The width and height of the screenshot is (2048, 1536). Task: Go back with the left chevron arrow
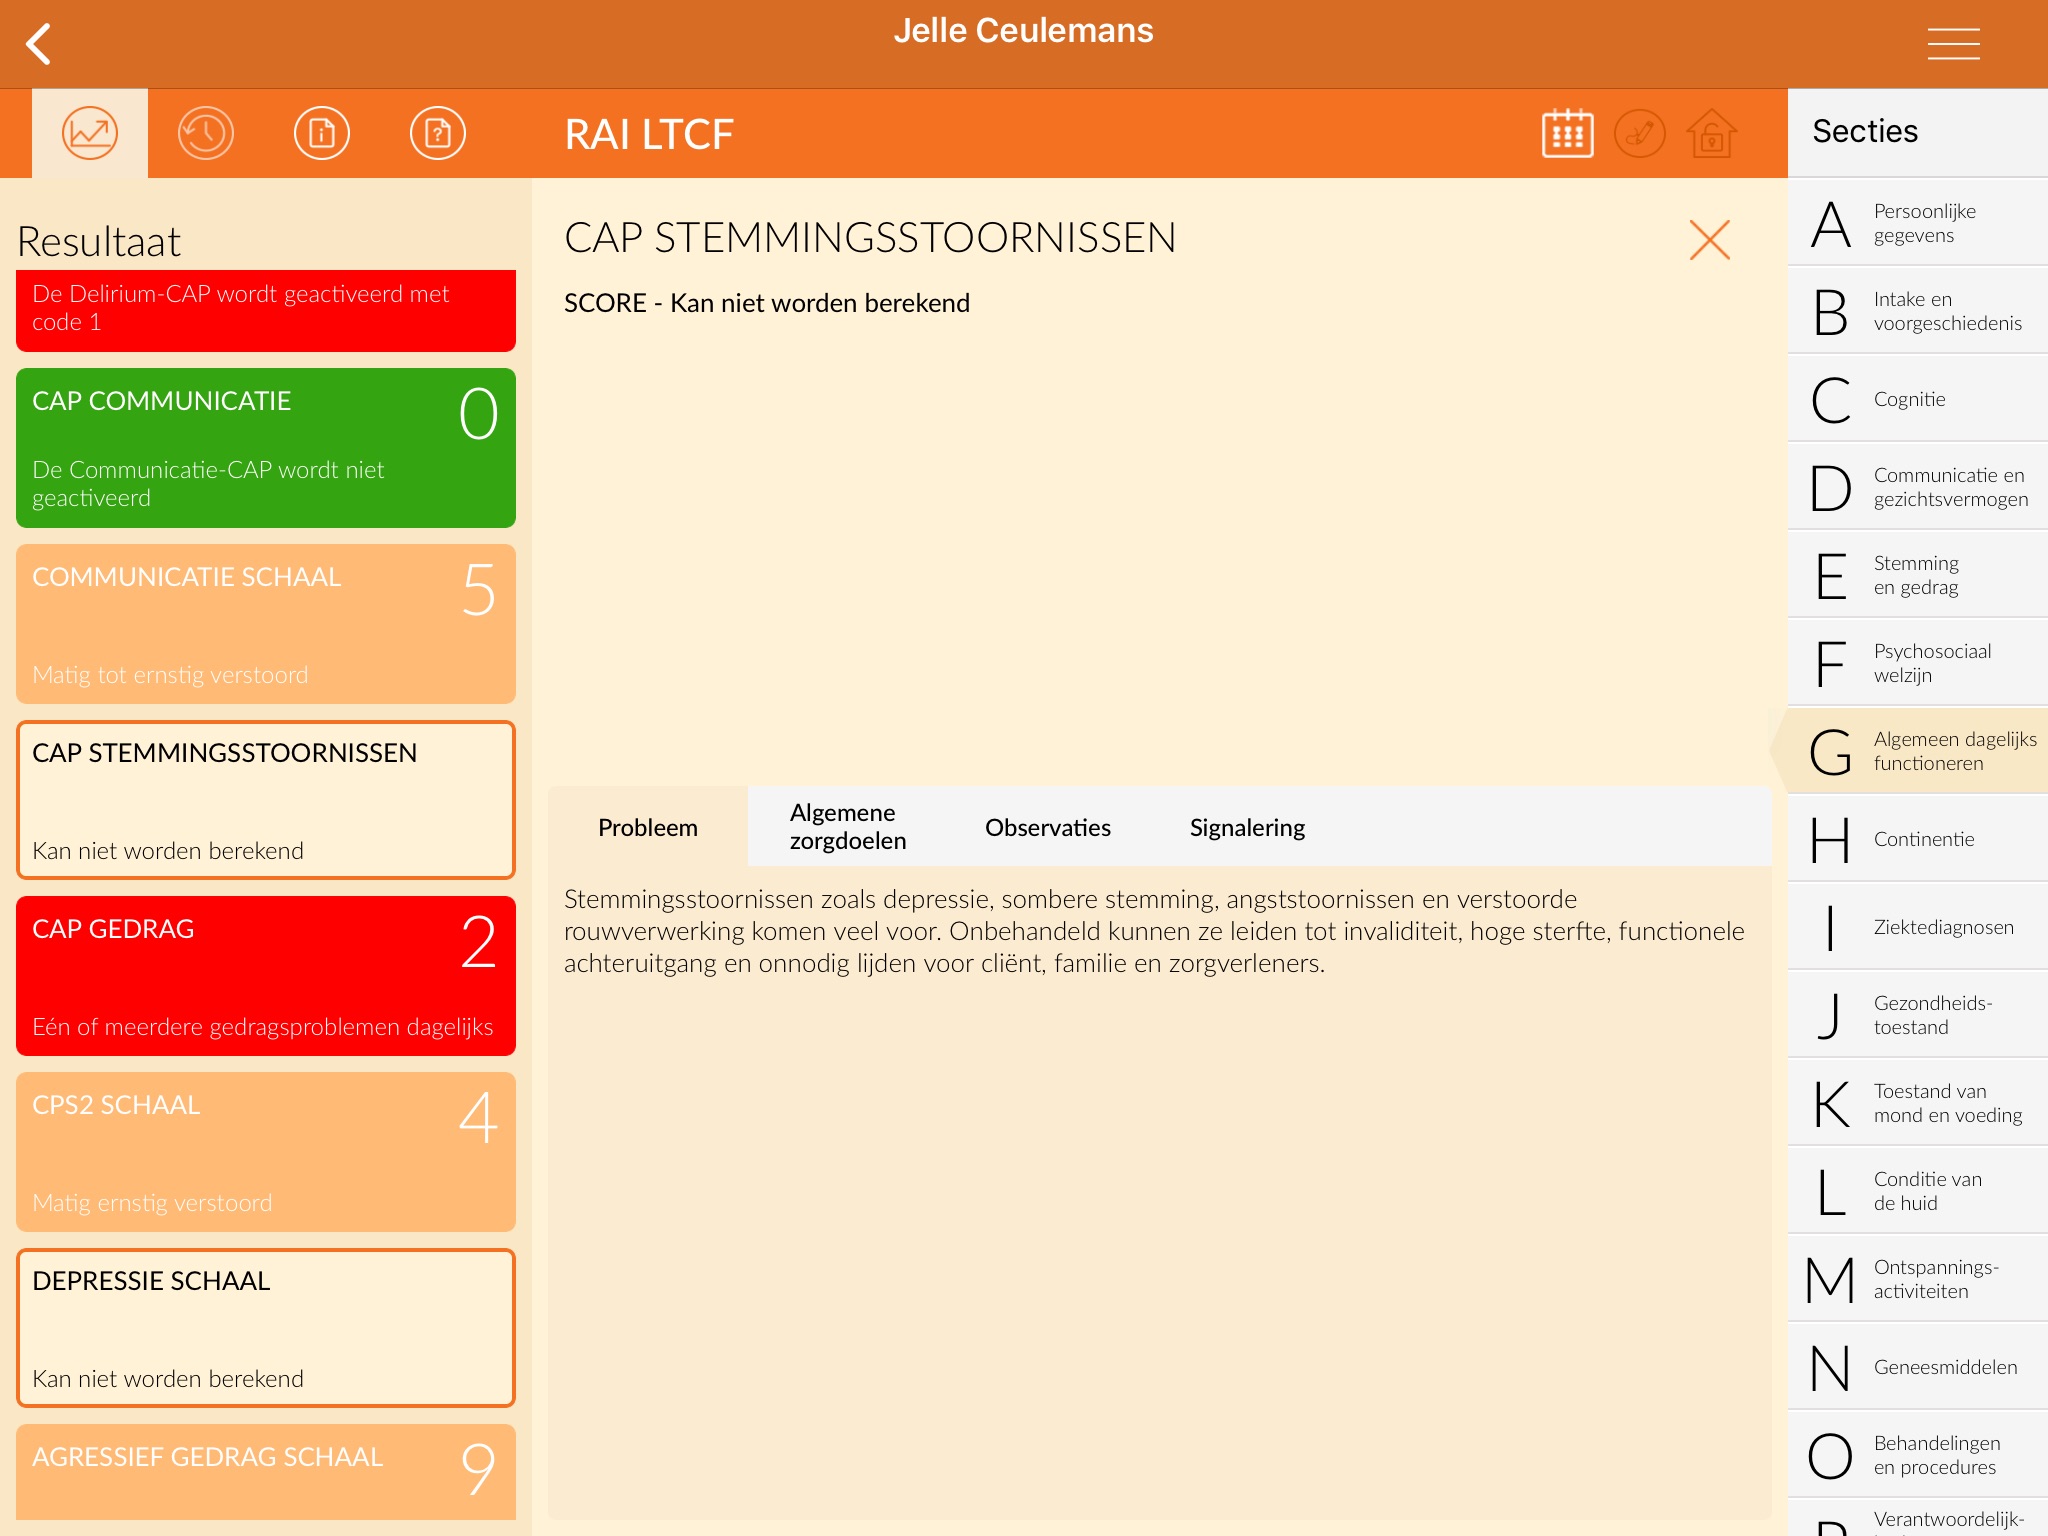click(x=39, y=44)
